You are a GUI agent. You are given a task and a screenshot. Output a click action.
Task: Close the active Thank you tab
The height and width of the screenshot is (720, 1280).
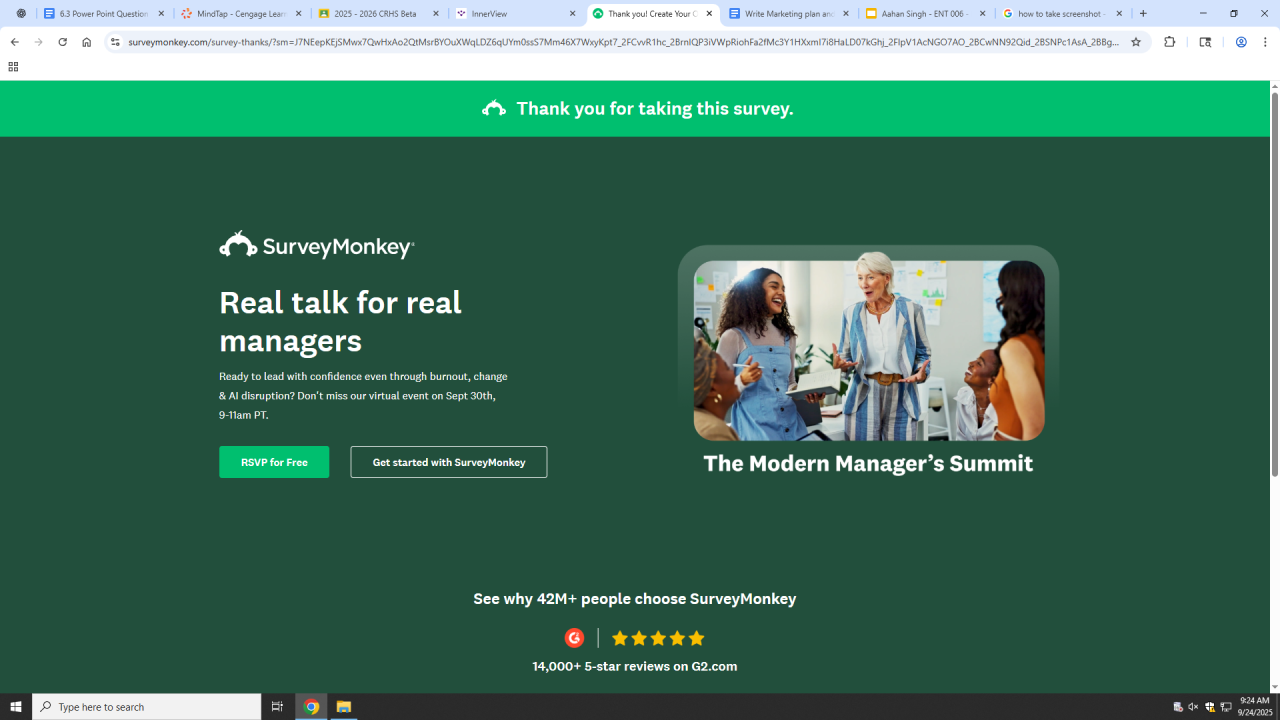pyautogui.click(x=709, y=14)
